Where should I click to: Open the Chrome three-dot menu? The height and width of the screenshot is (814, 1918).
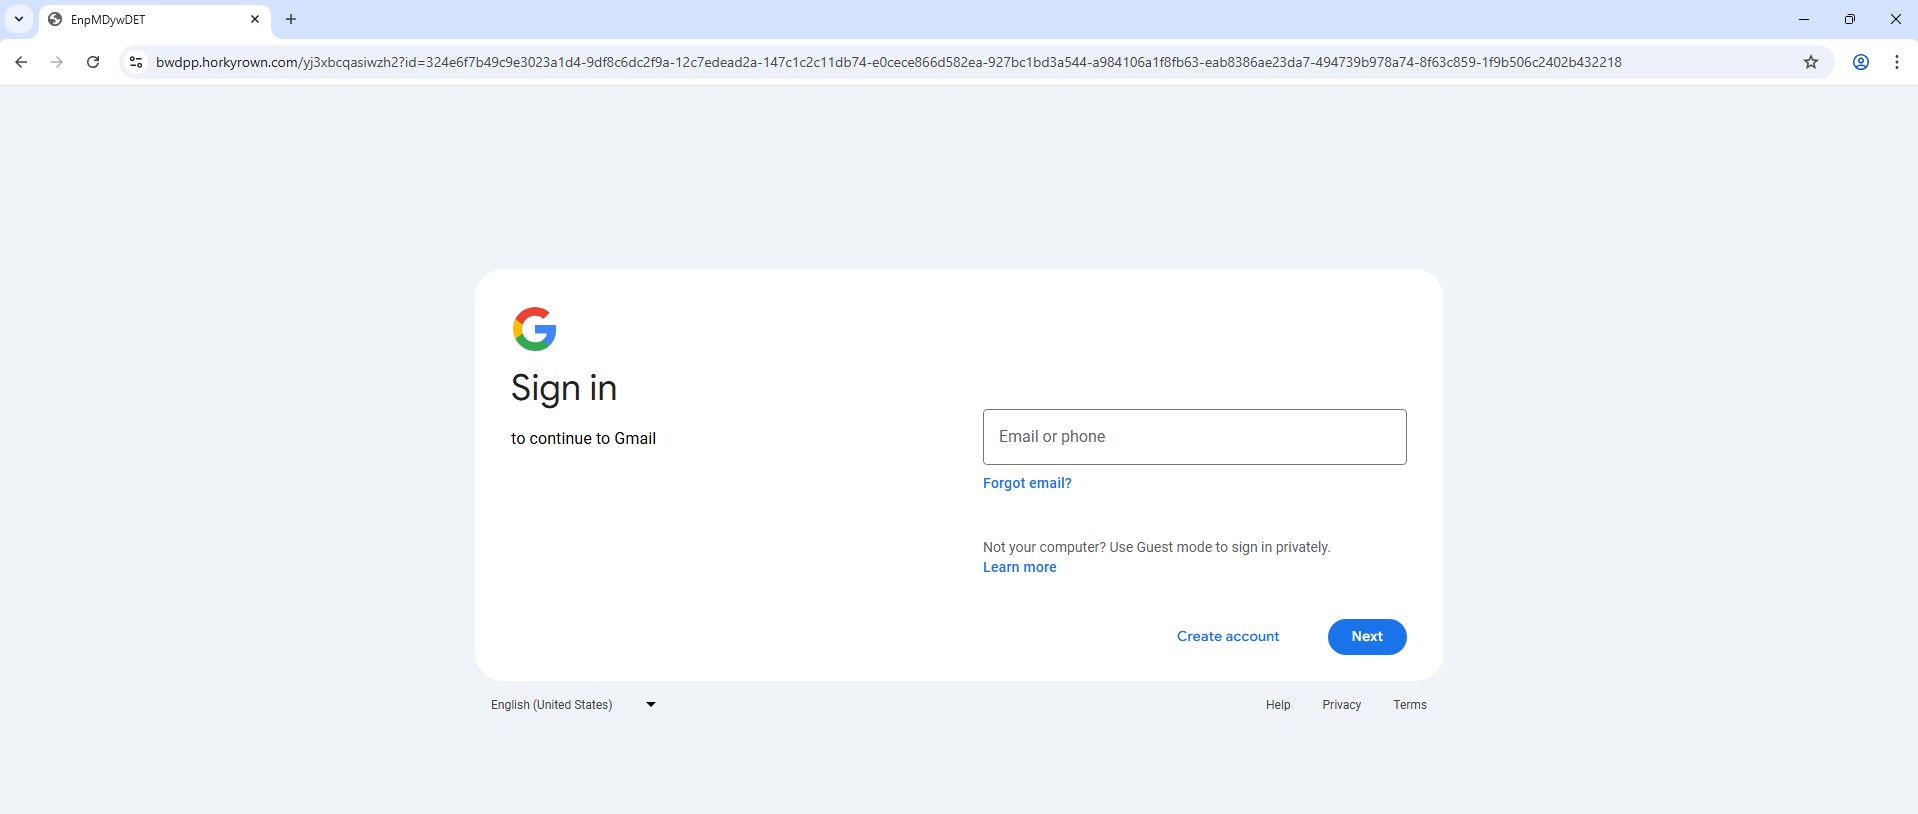(x=1896, y=62)
